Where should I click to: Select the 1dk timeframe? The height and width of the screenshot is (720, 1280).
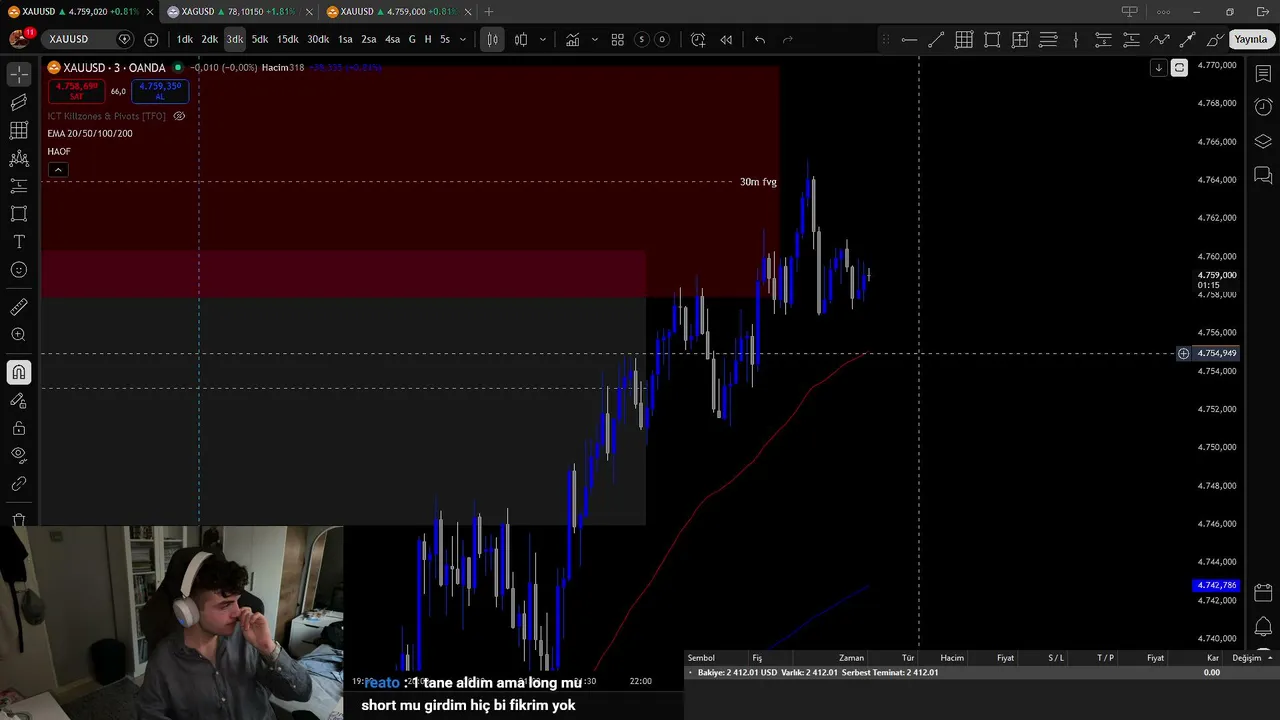click(185, 39)
